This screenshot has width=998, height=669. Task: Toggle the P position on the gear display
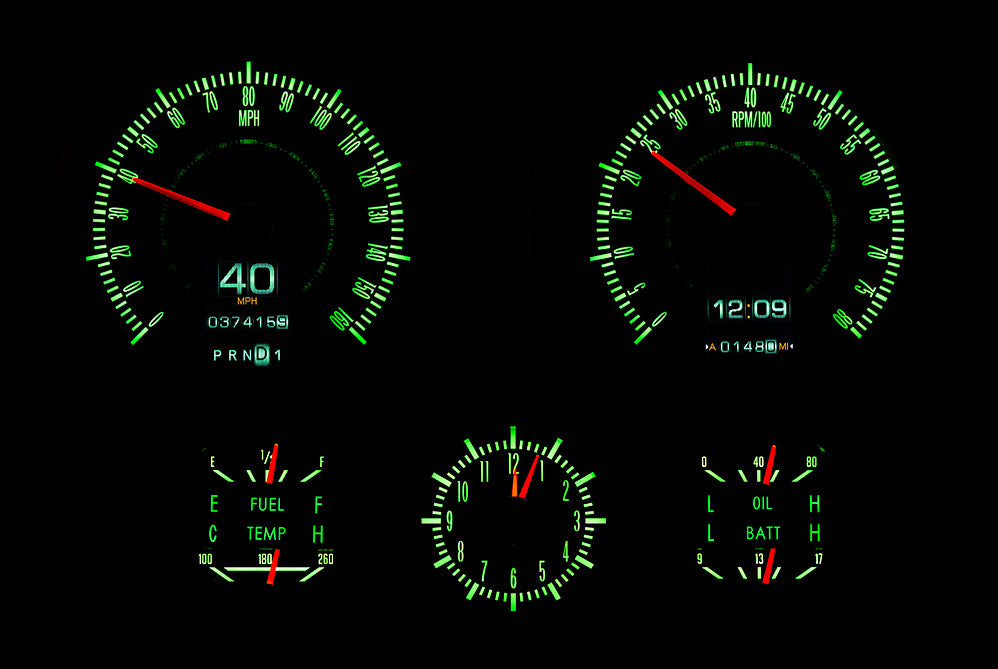(x=216, y=354)
